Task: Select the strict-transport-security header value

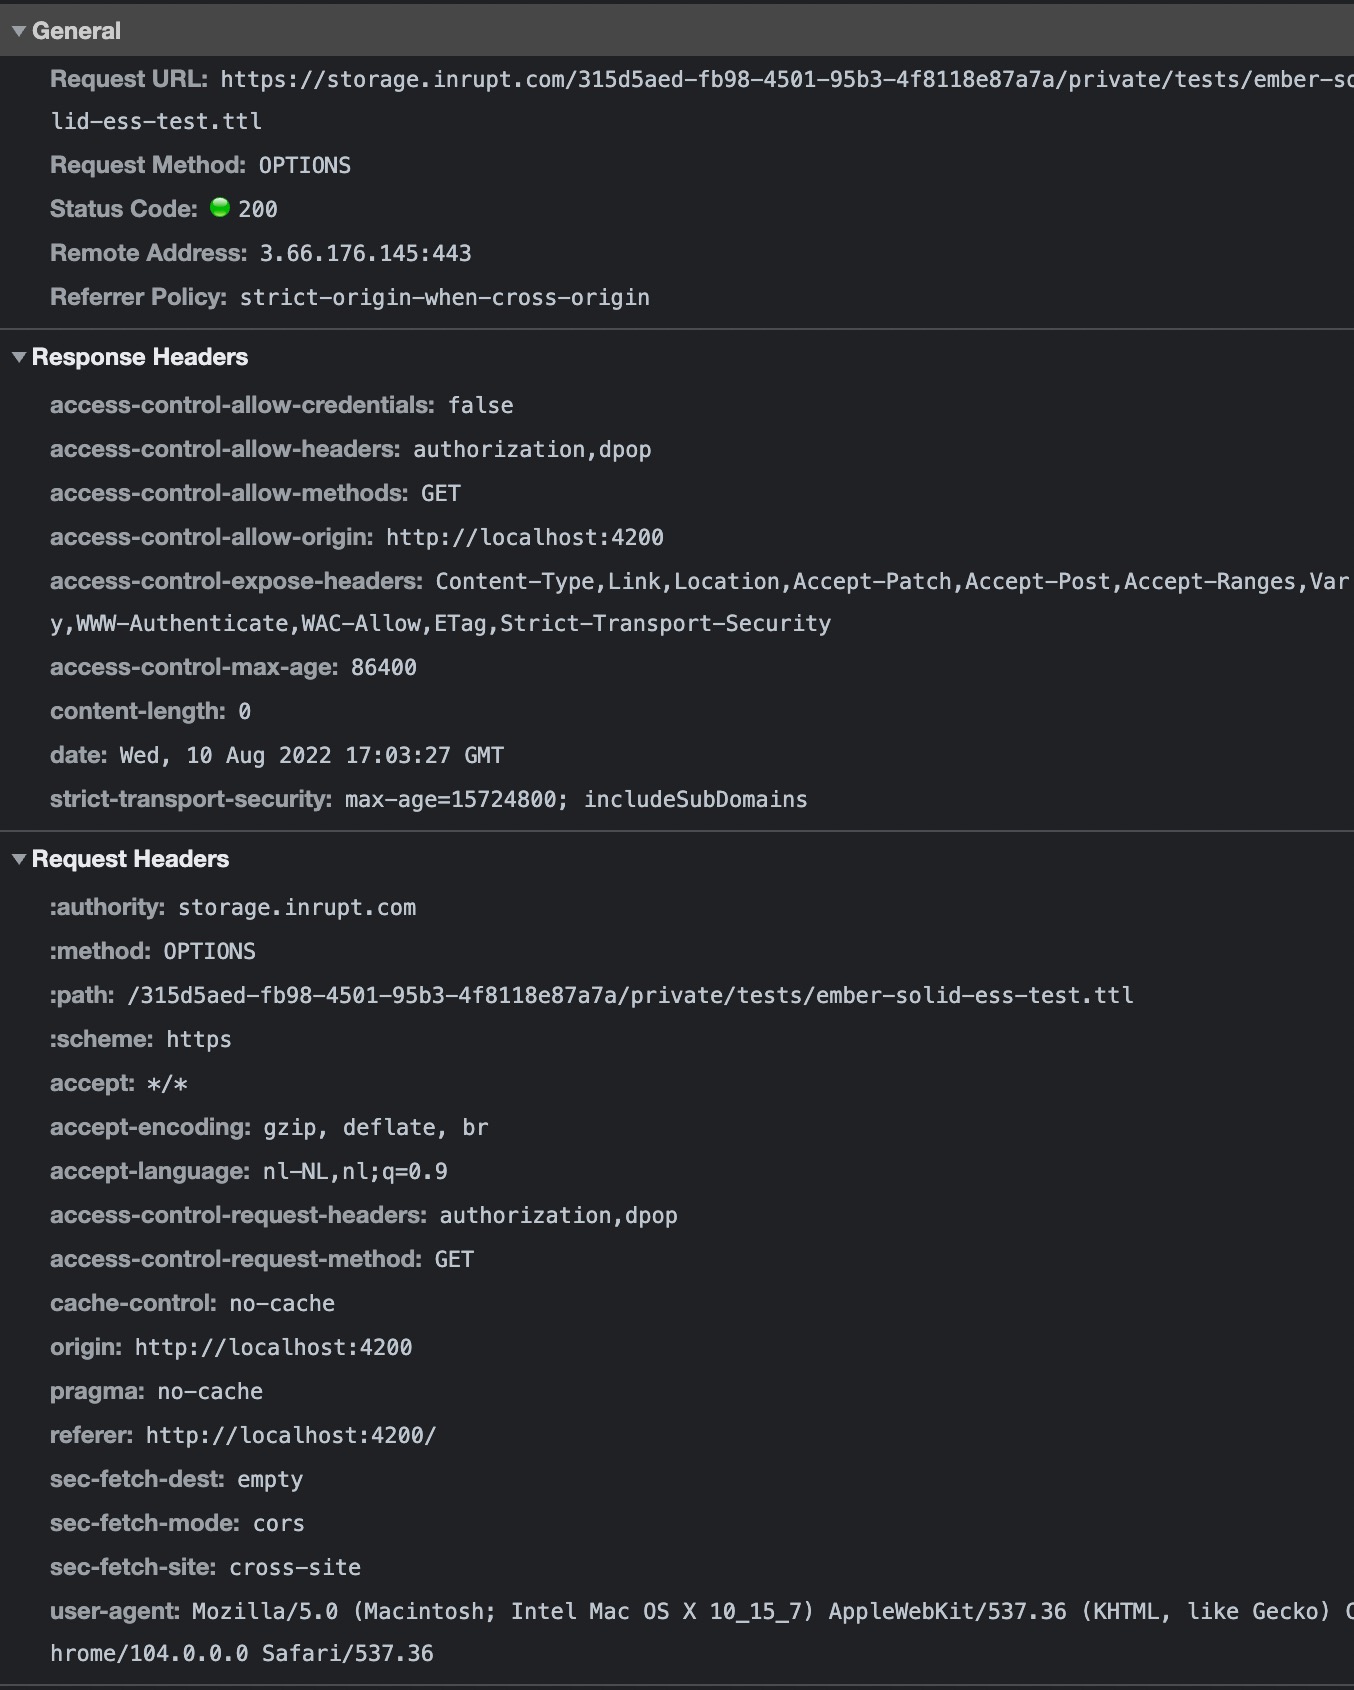Action: (576, 799)
